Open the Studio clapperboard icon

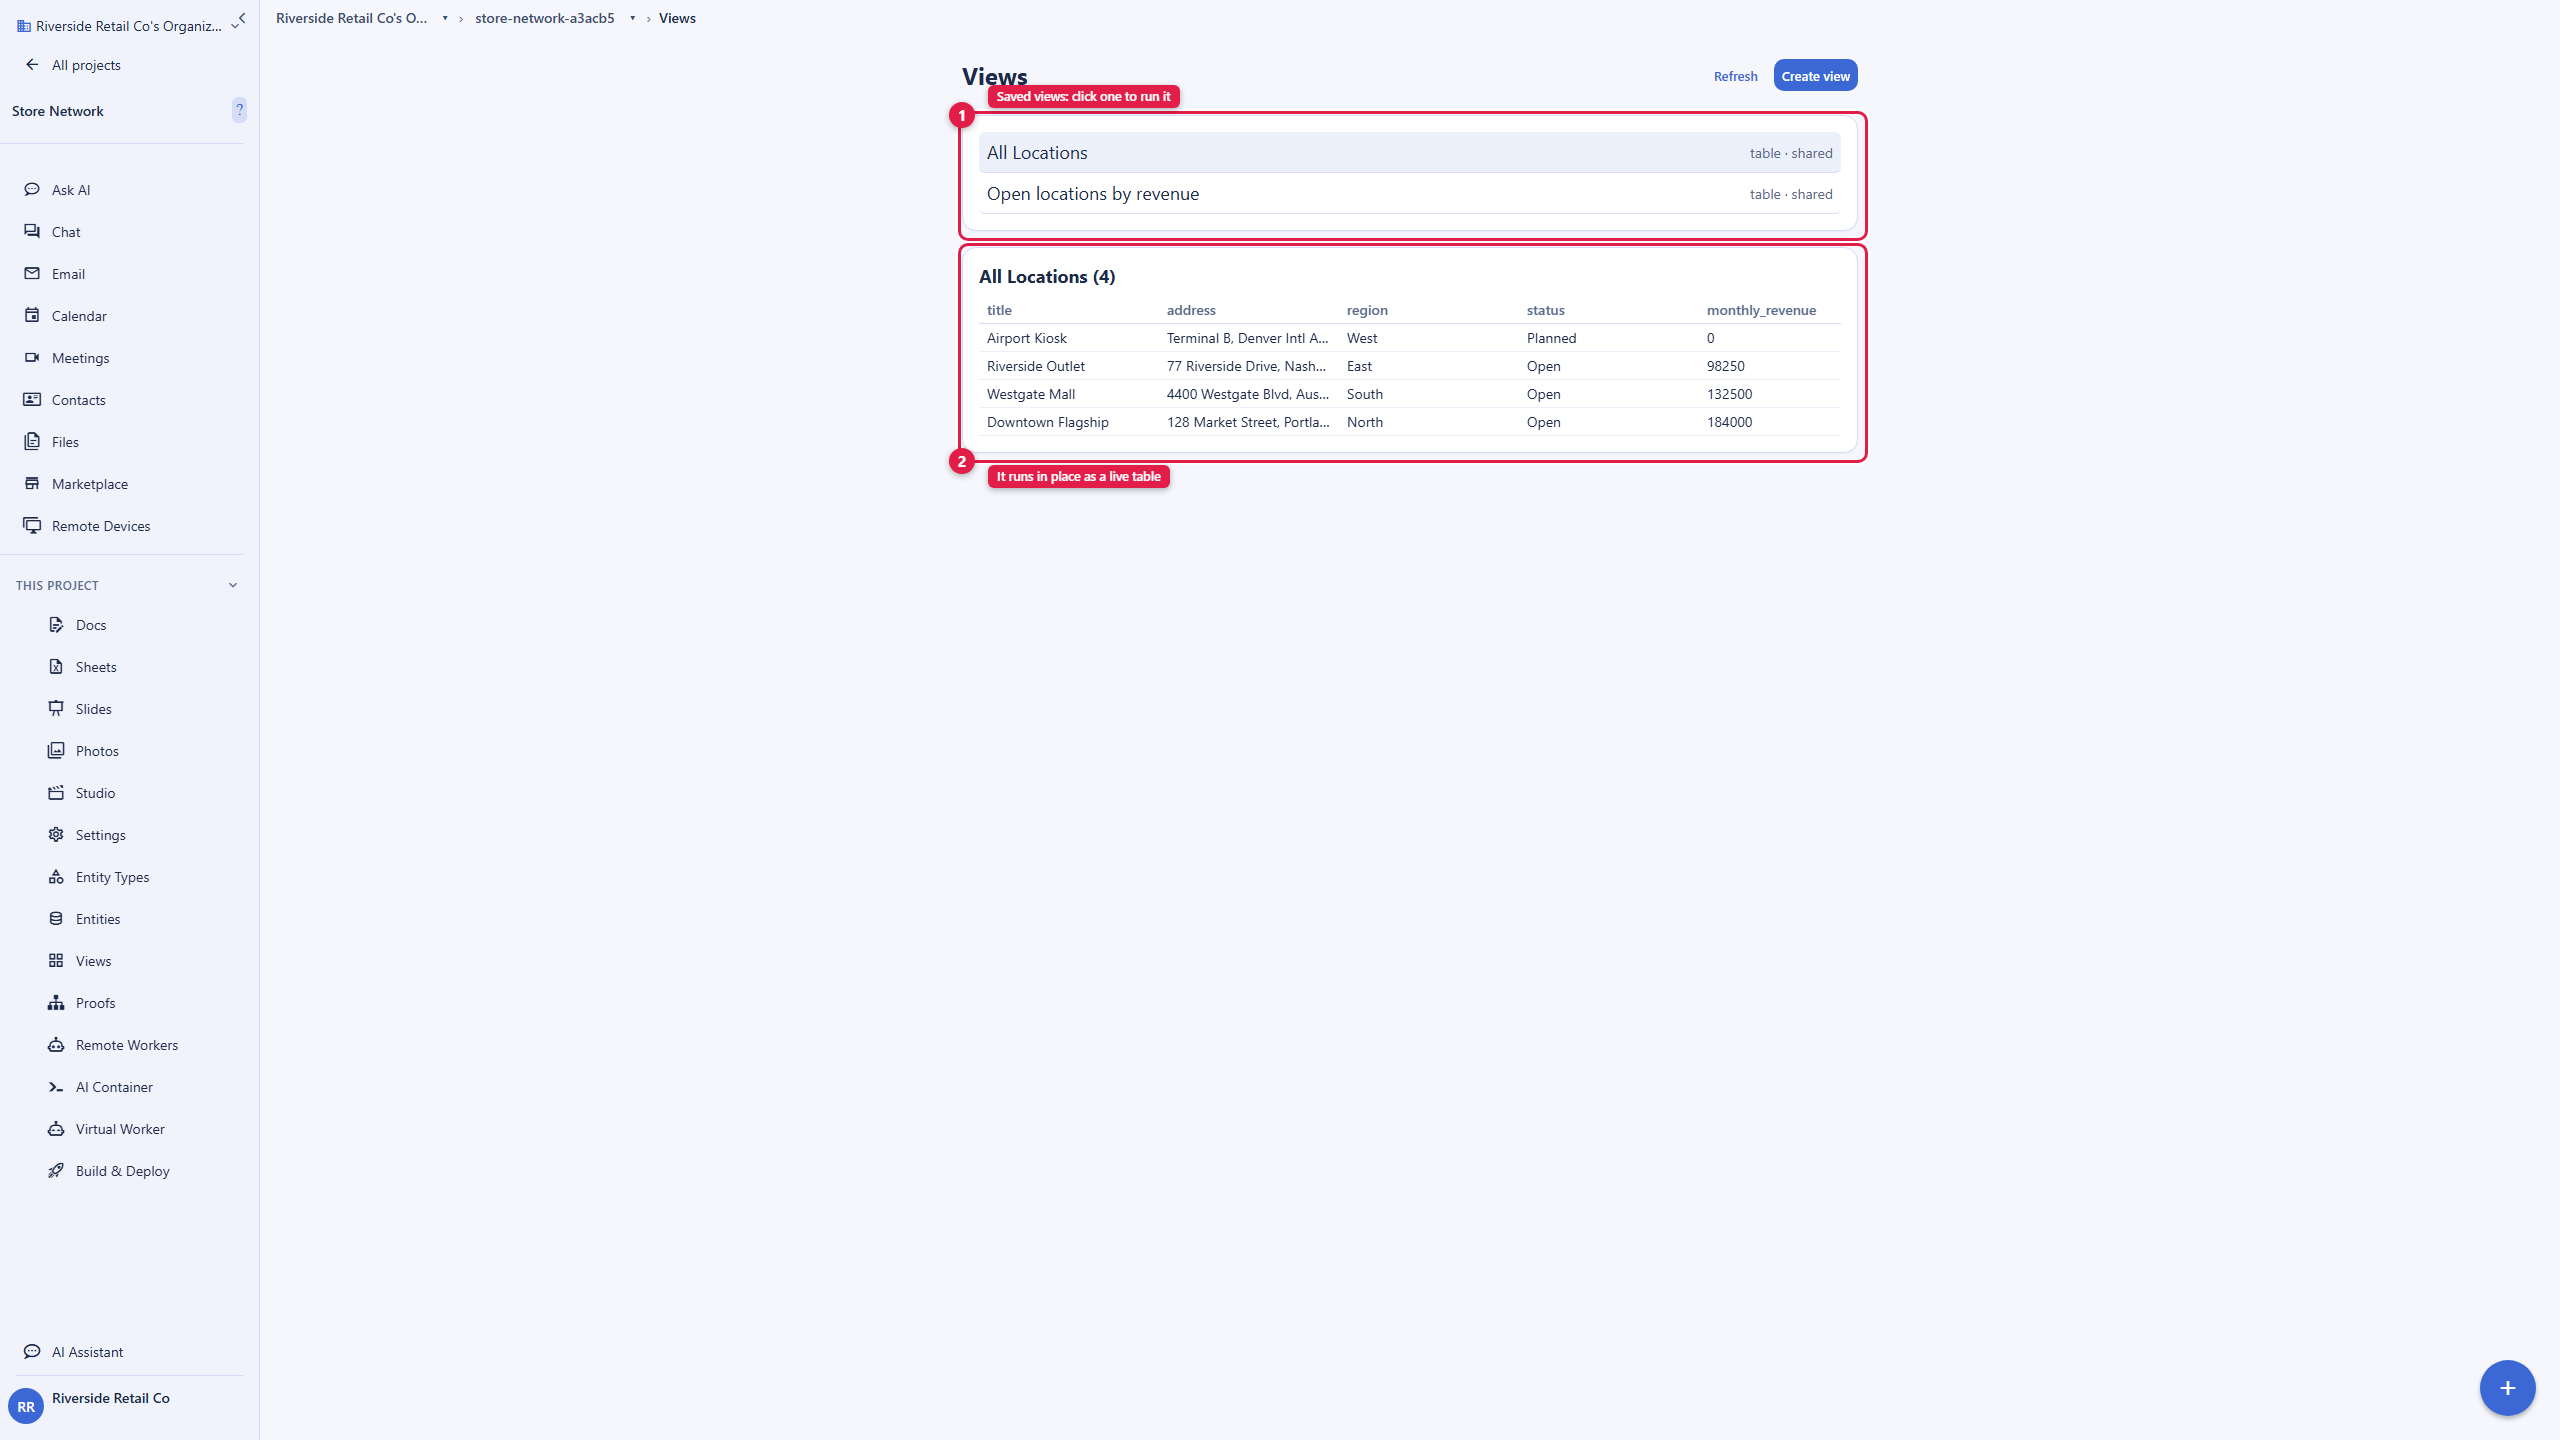[x=56, y=792]
